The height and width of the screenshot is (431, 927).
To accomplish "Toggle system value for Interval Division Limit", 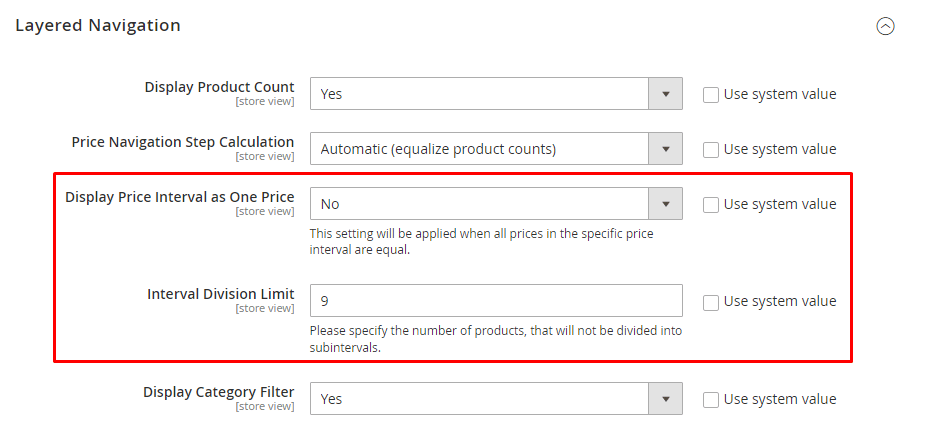I will 711,302.
